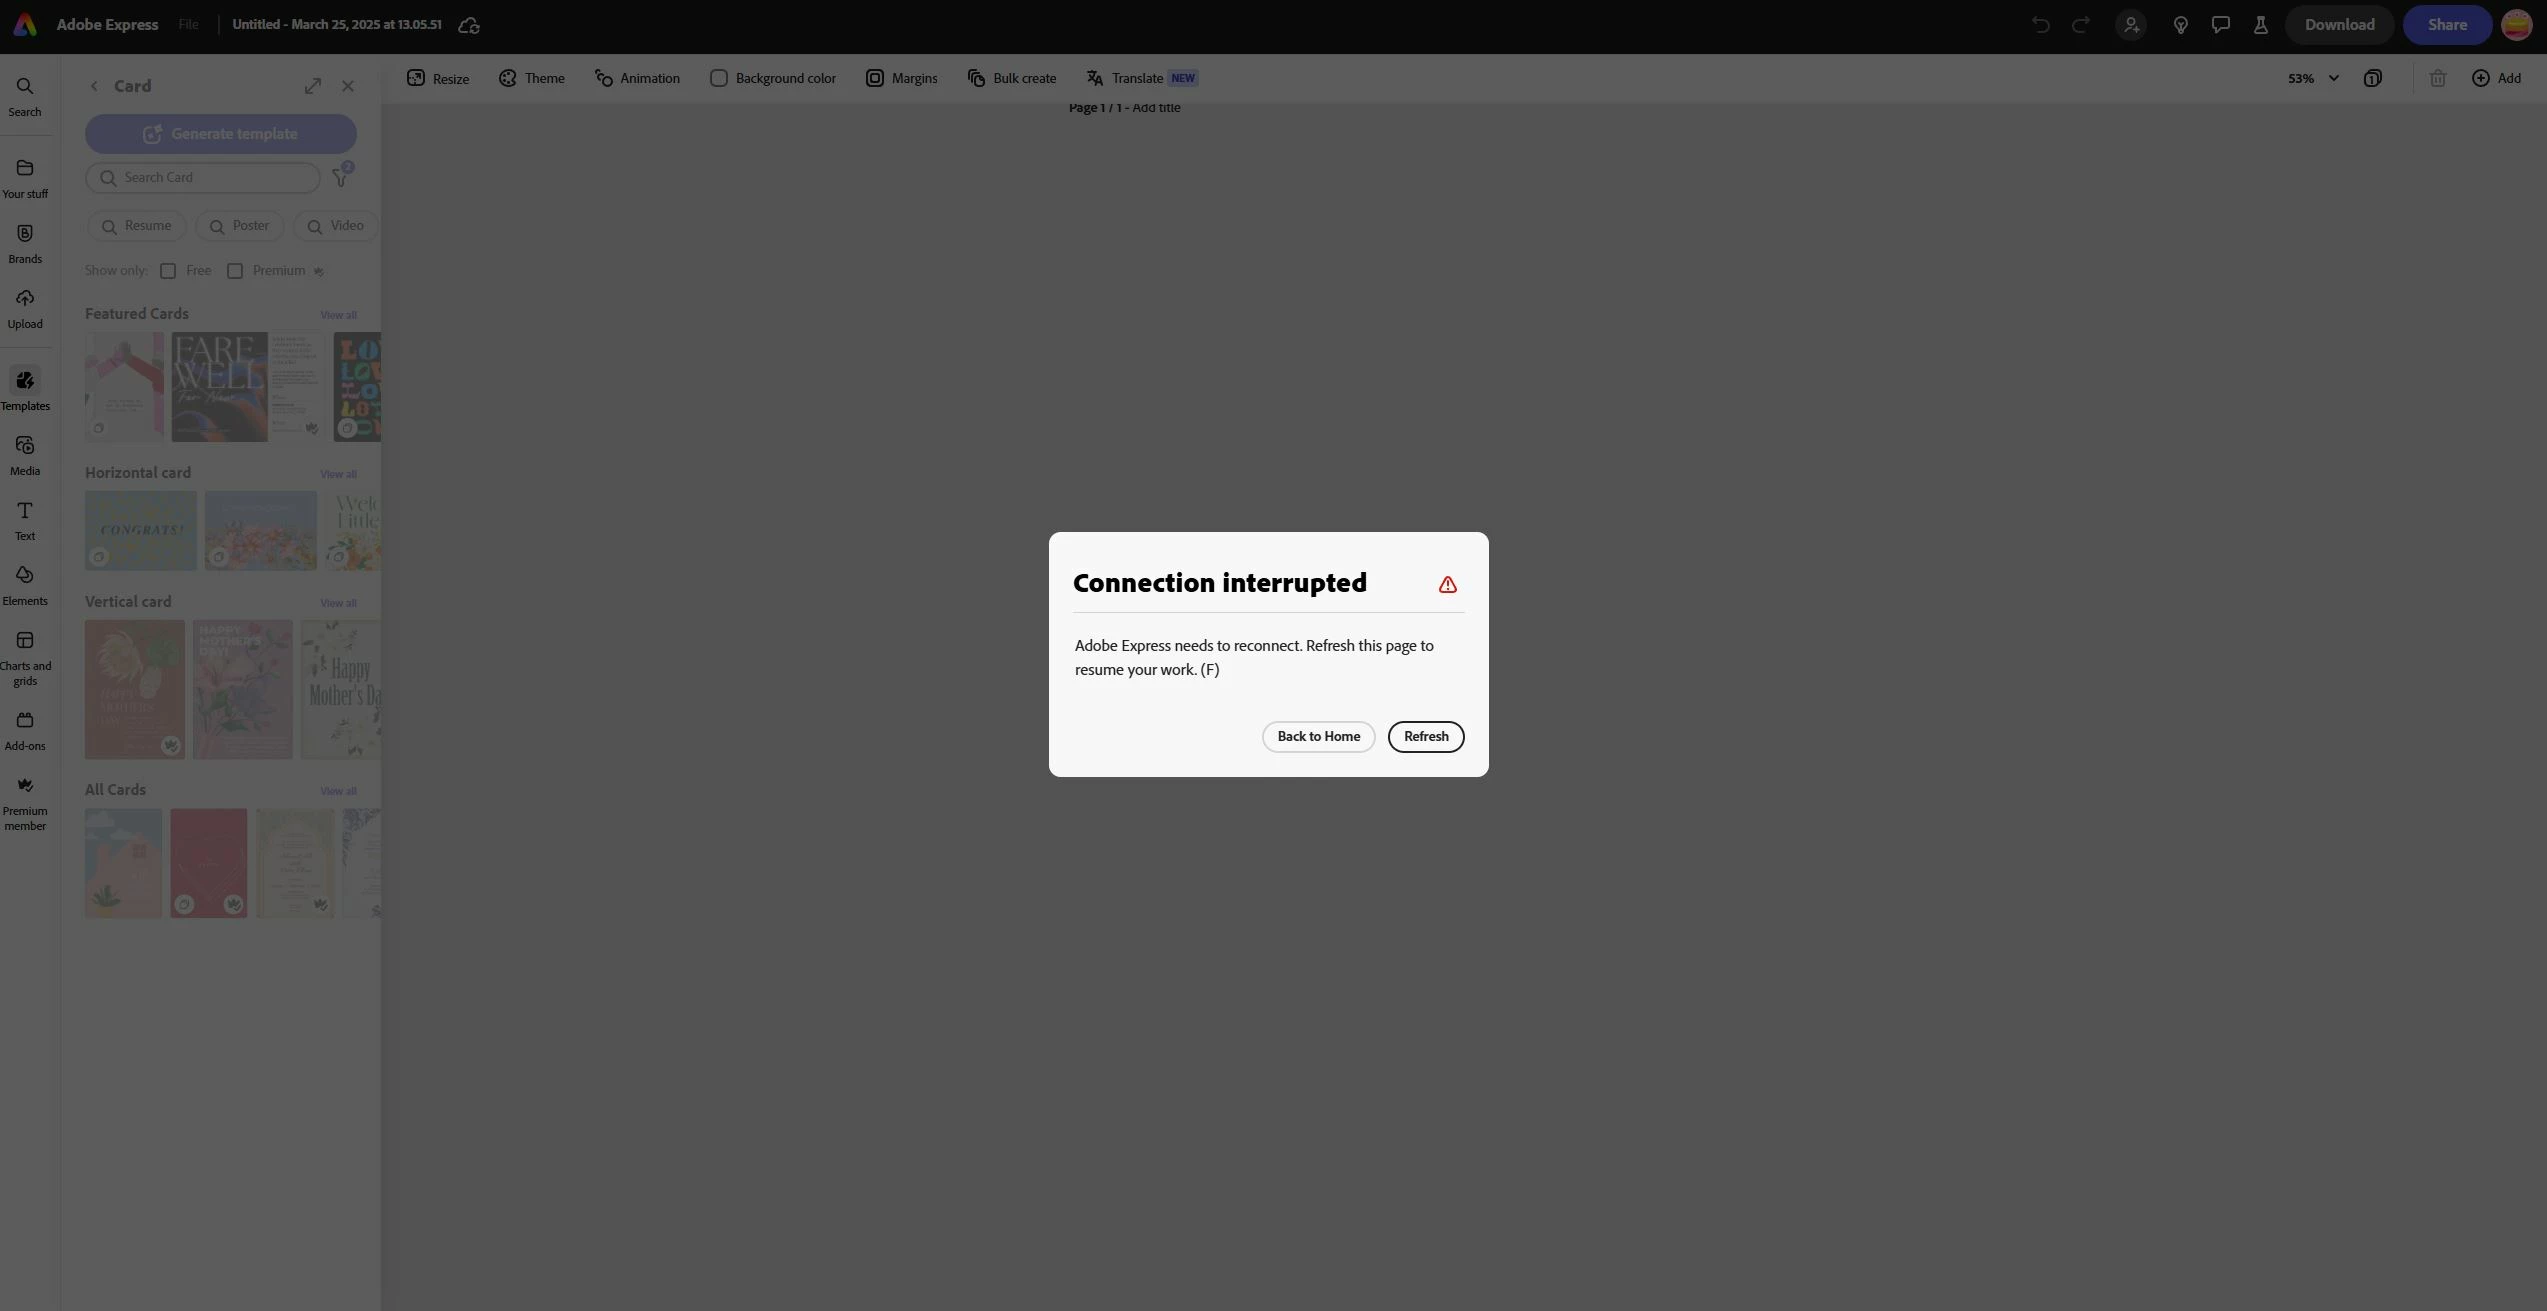Viewport: 2547px width, 1311px height.
Task: Click the Back to Home button
Action: tap(1318, 737)
